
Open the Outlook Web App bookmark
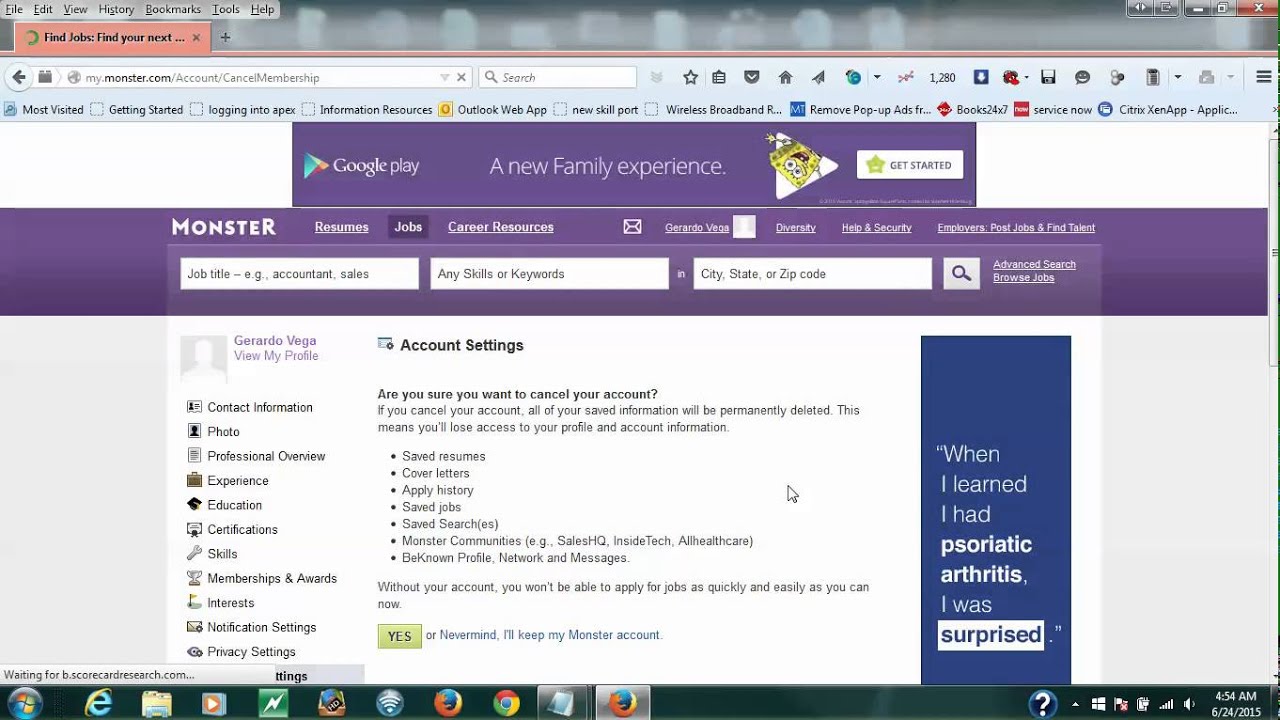(493, 110)
